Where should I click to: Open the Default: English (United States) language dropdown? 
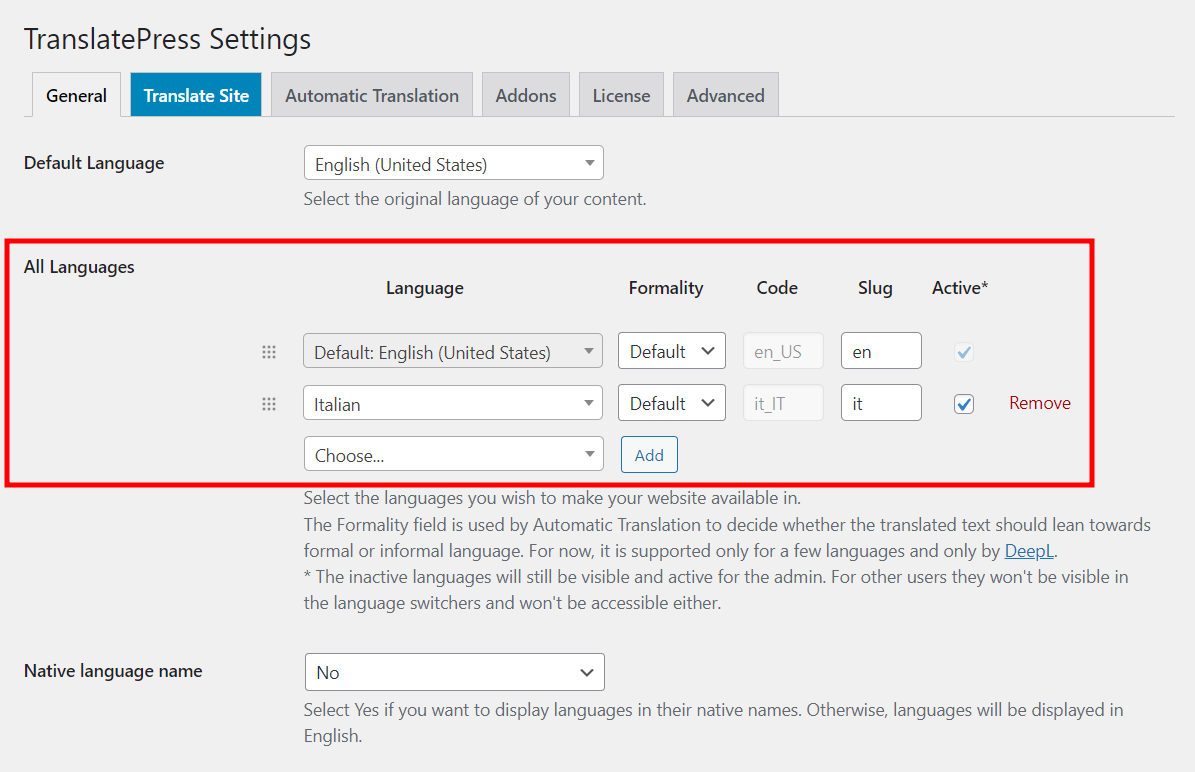pyautogui.click(x=453, y=351)
